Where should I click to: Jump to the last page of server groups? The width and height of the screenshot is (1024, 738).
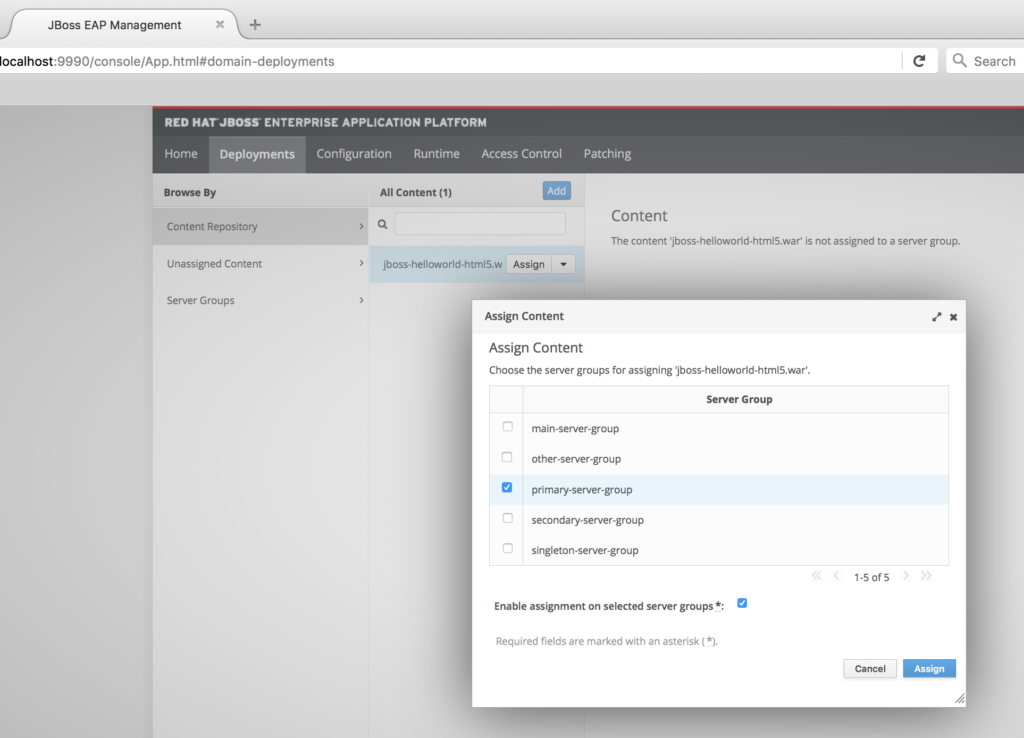point(926,576)
